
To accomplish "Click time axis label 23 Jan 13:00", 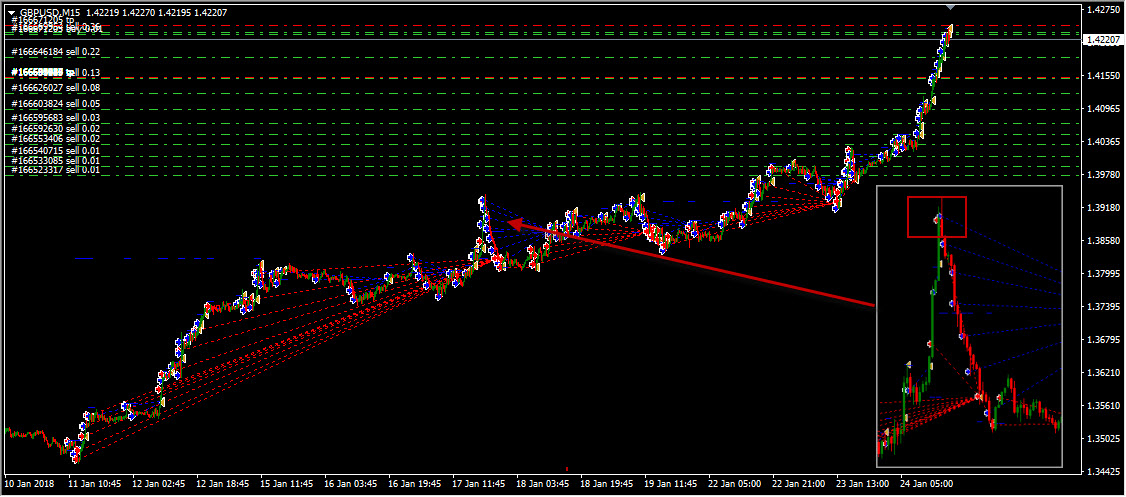I will click(x=863, y=485).
